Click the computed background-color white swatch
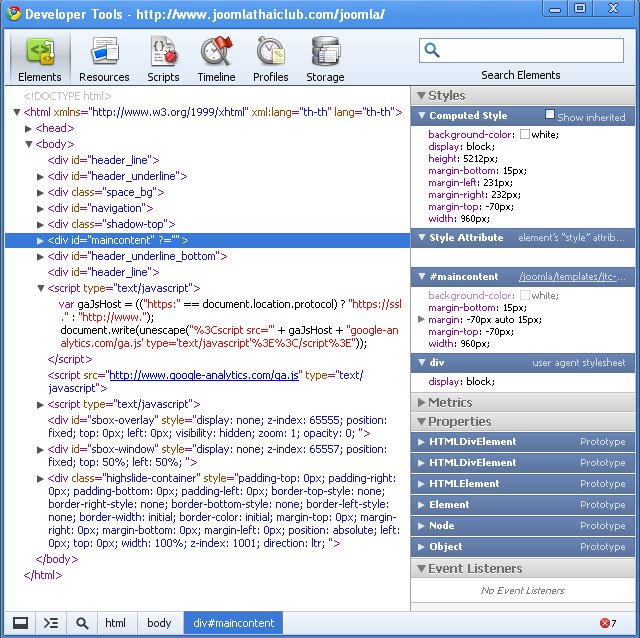The image size is (640, 638). pyautogui.click(x=525, y=134)
